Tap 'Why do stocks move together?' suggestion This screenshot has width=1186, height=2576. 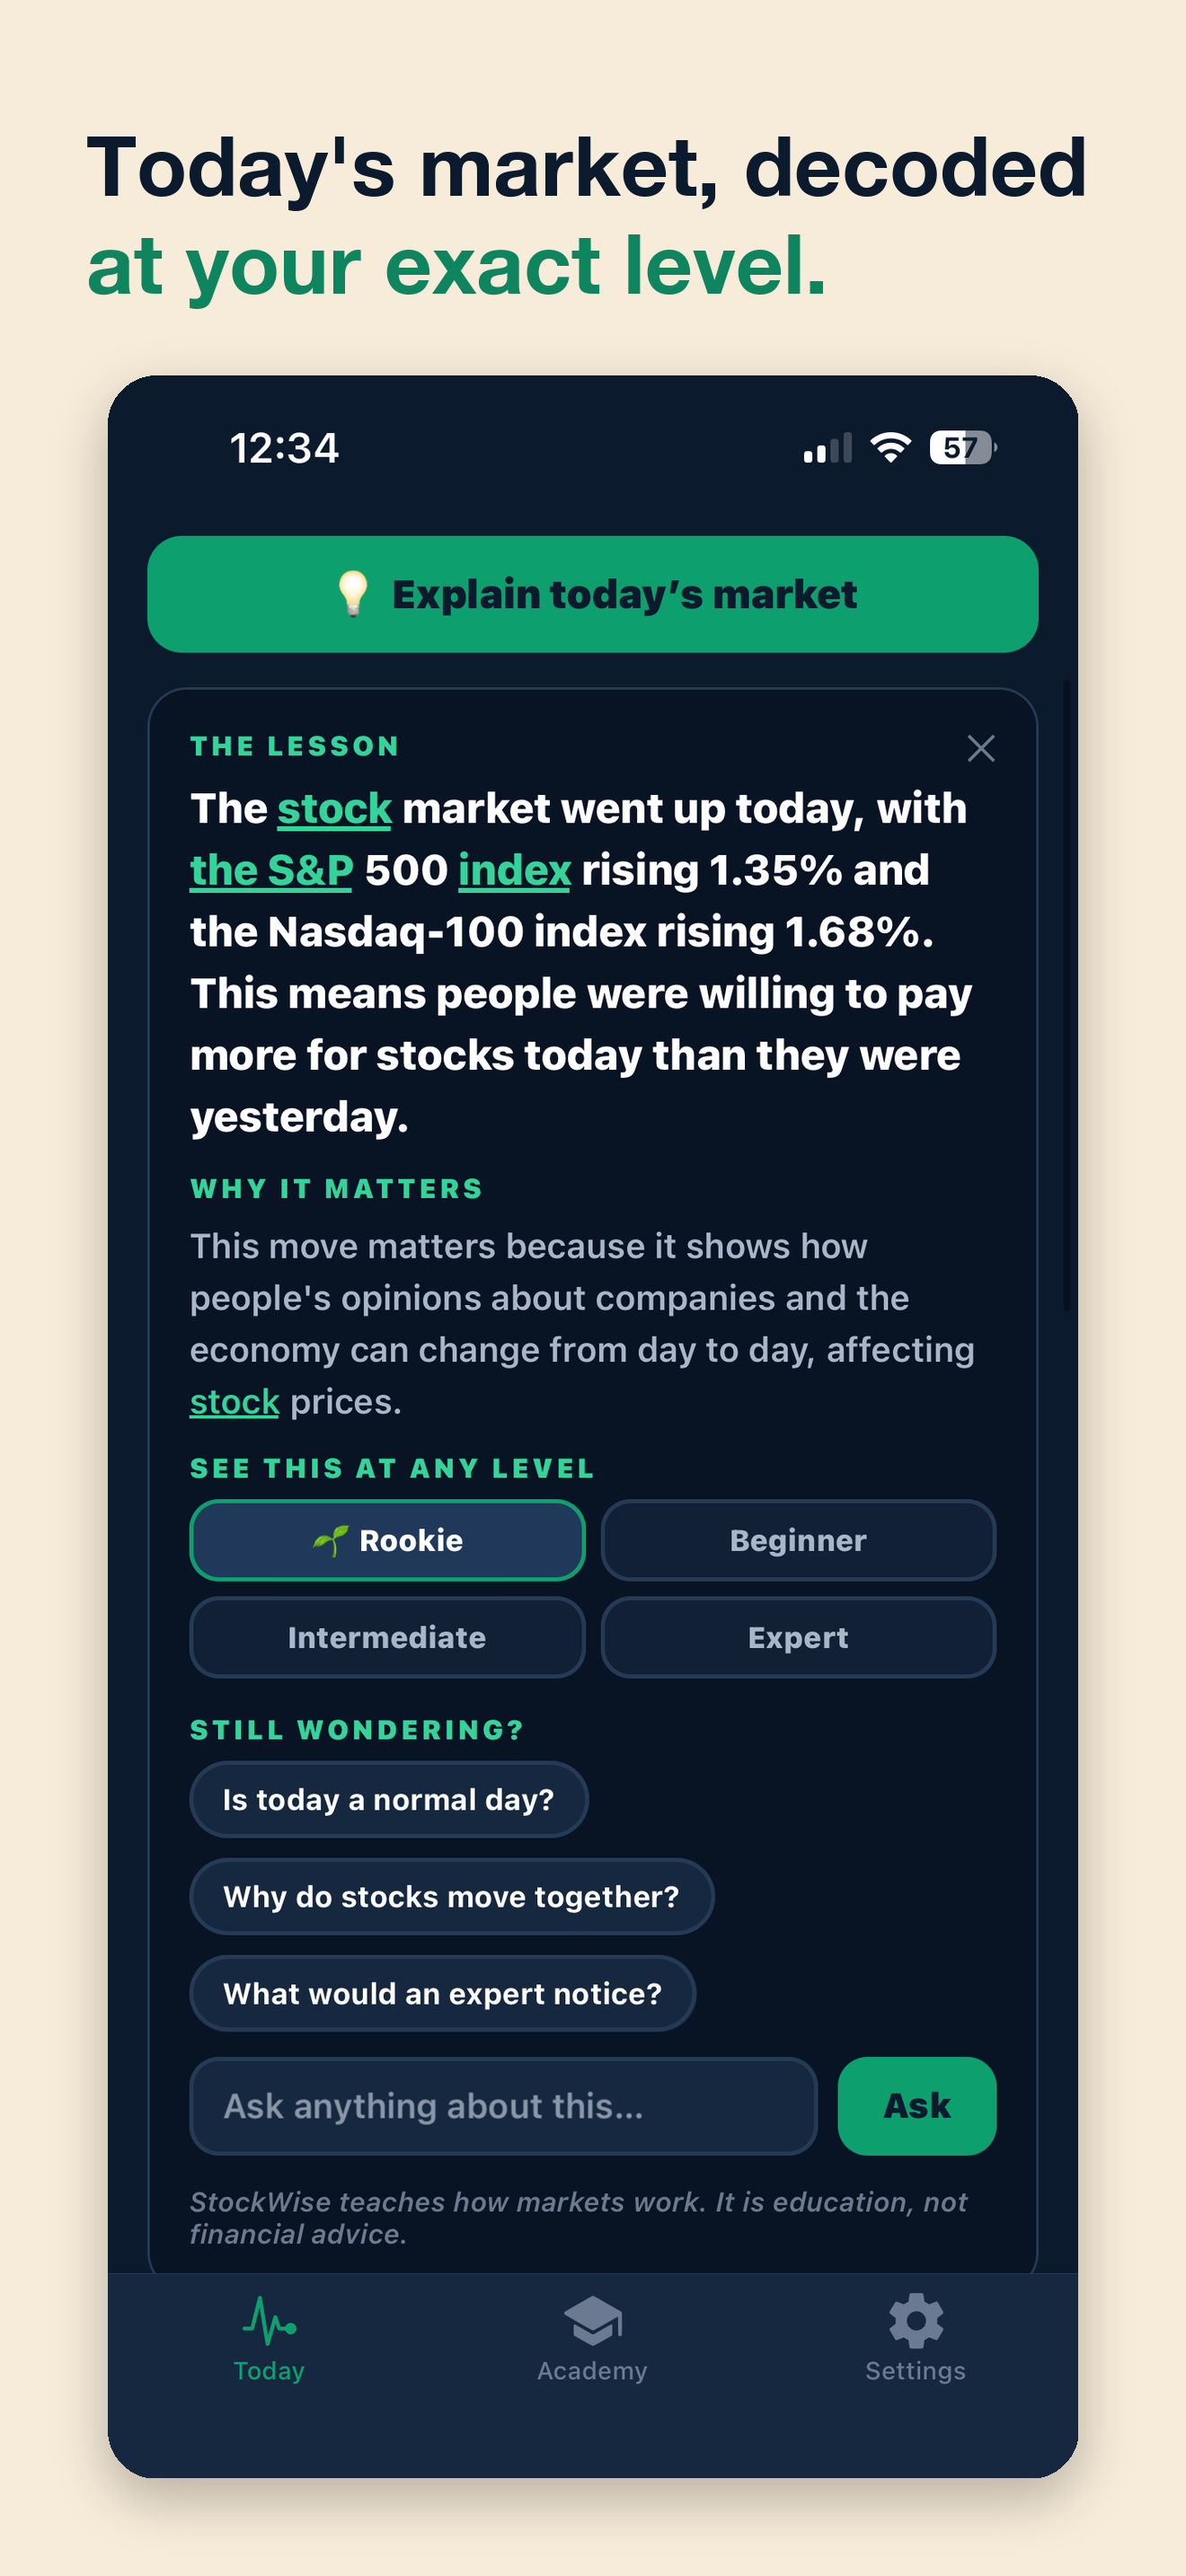click(x=452, y=1896)
